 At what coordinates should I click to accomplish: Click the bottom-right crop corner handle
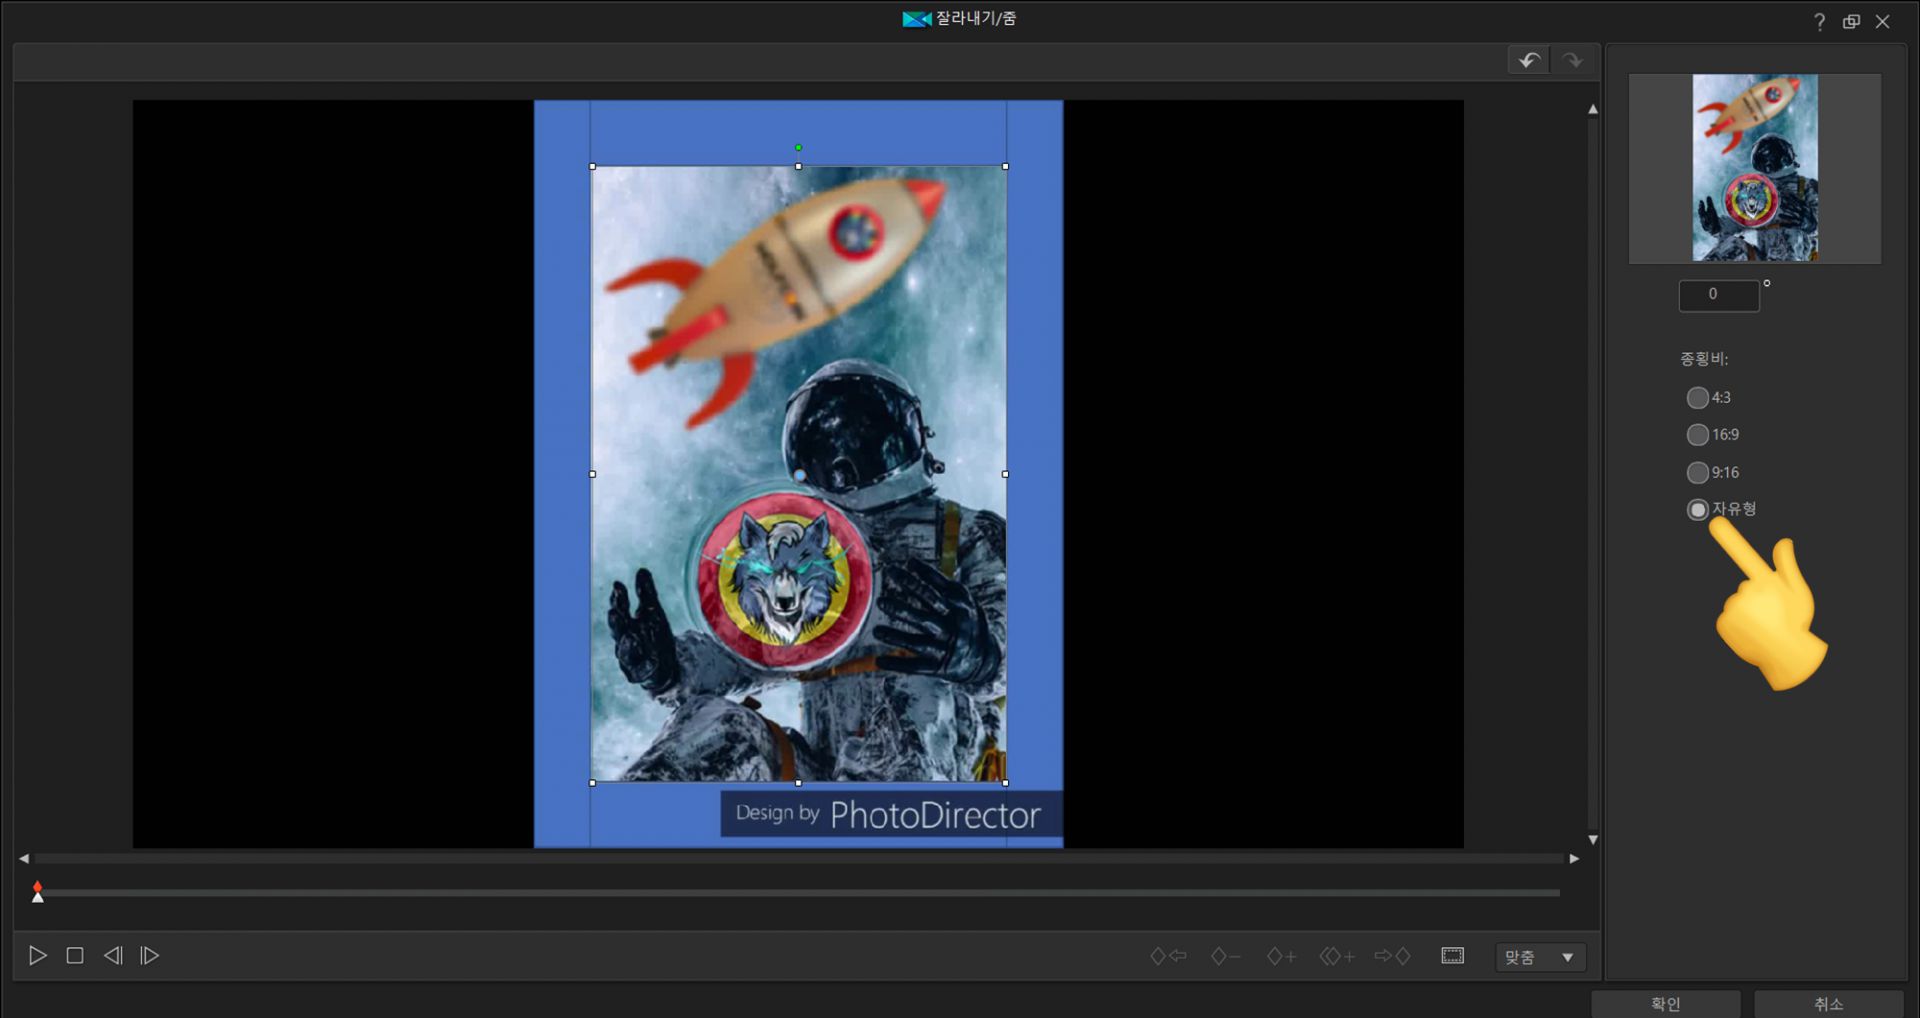tap(1005, 783)
